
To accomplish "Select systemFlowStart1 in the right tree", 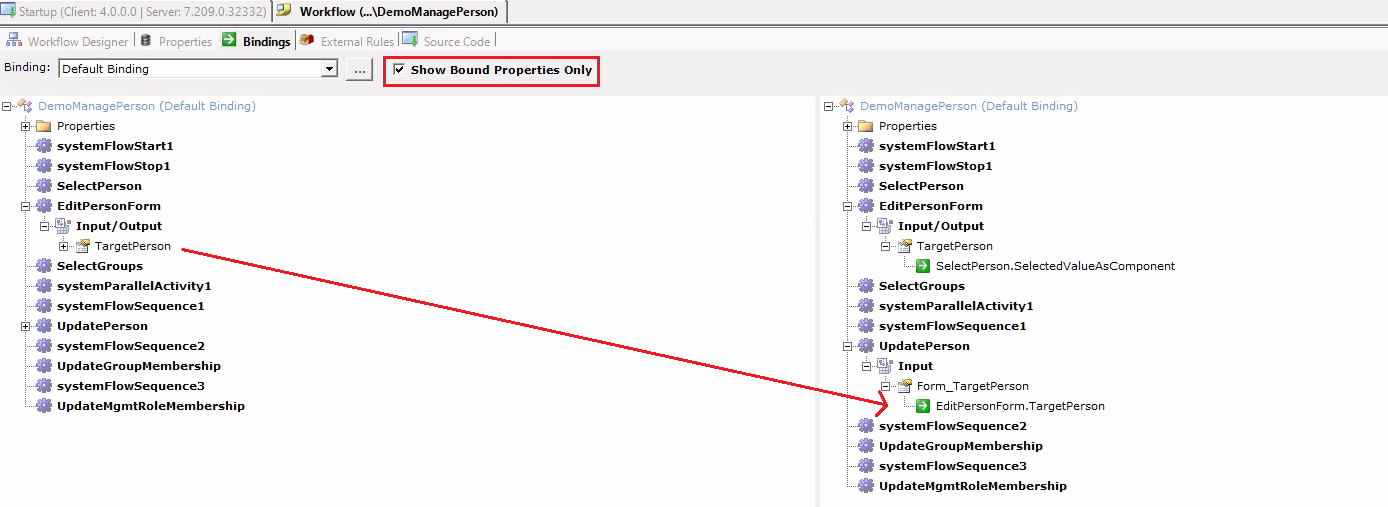I will coord(936,146).
